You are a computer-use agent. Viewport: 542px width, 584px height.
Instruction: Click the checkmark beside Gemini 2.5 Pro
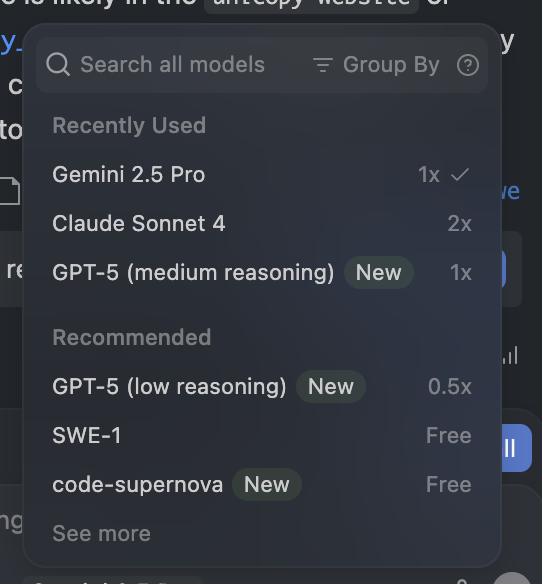pyautogui.click(x=460, y=174)
